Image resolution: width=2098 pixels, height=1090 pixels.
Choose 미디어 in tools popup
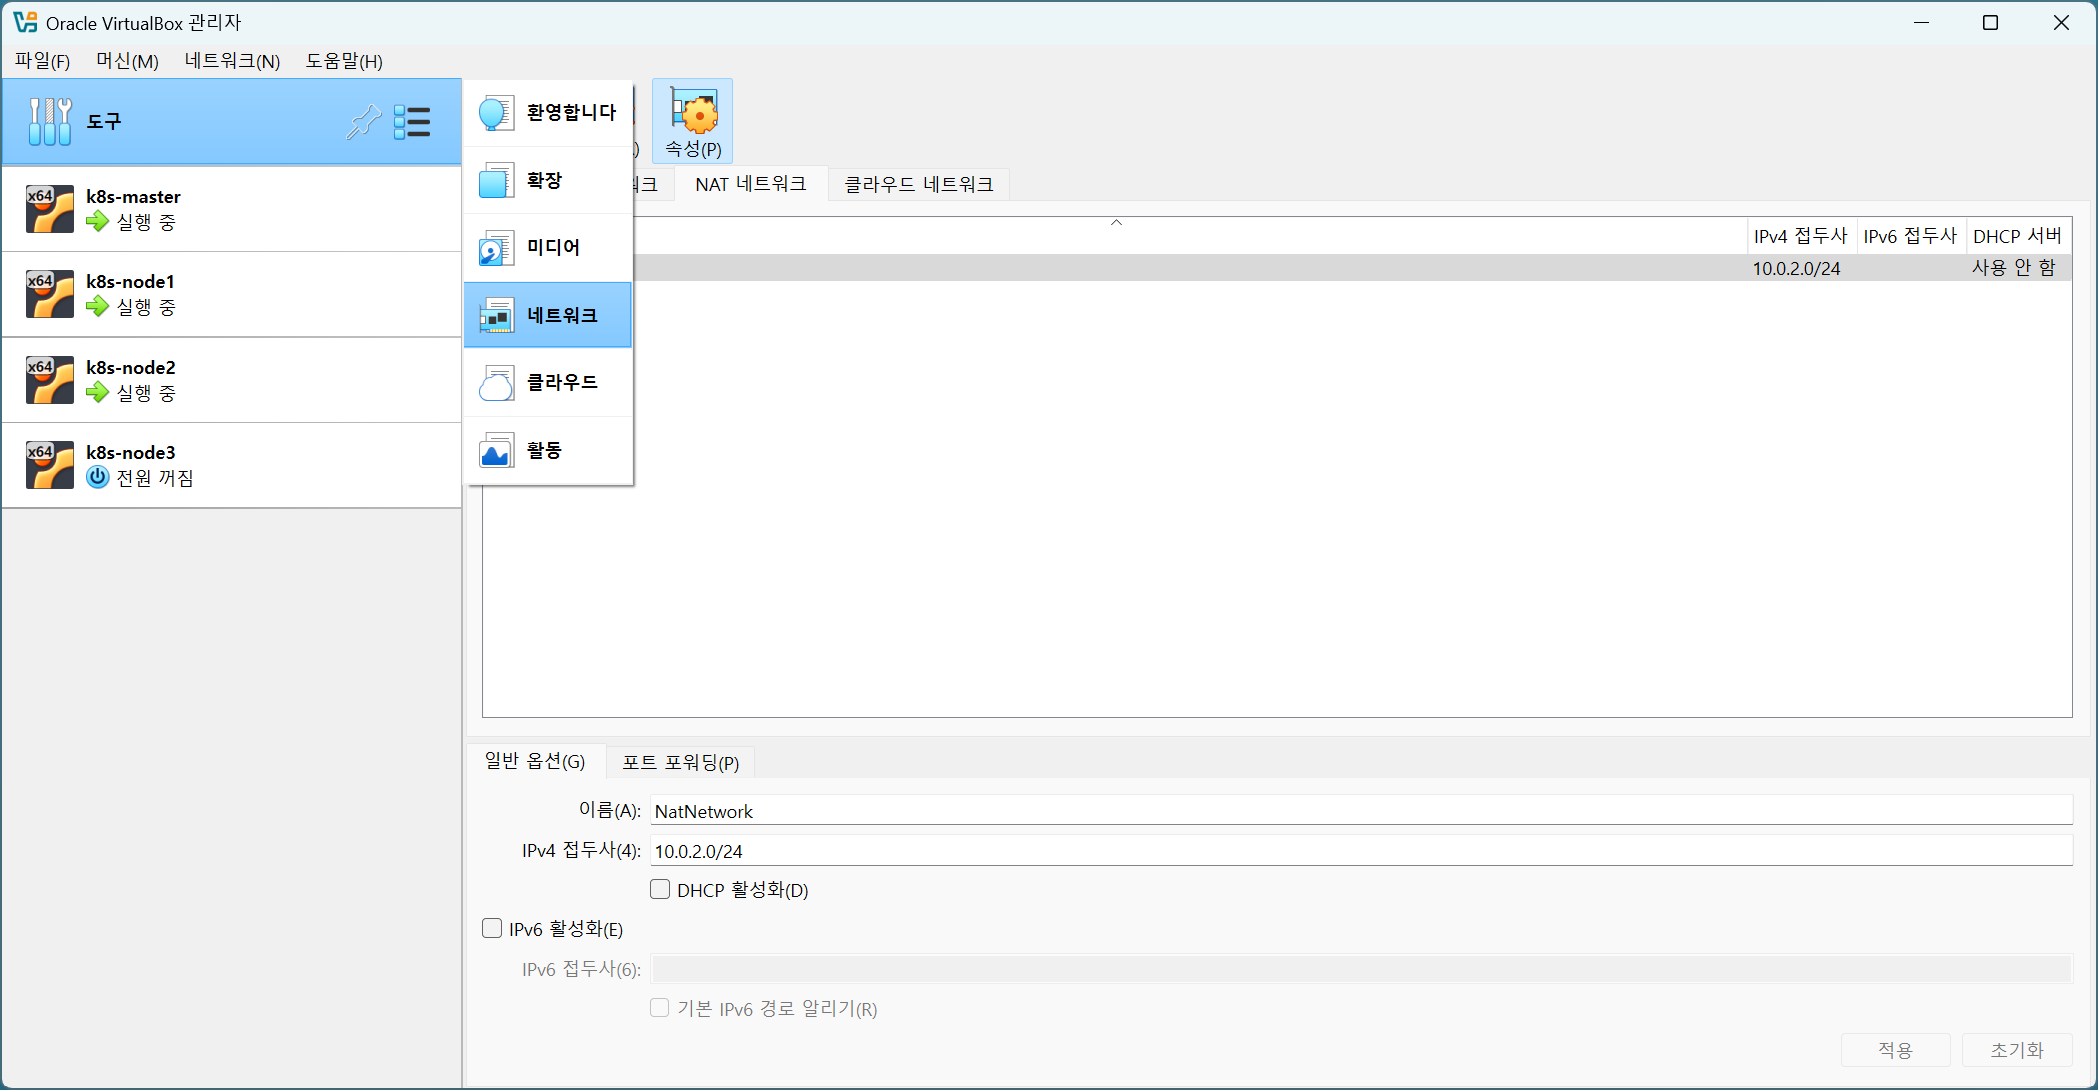[x=549, y=248]
